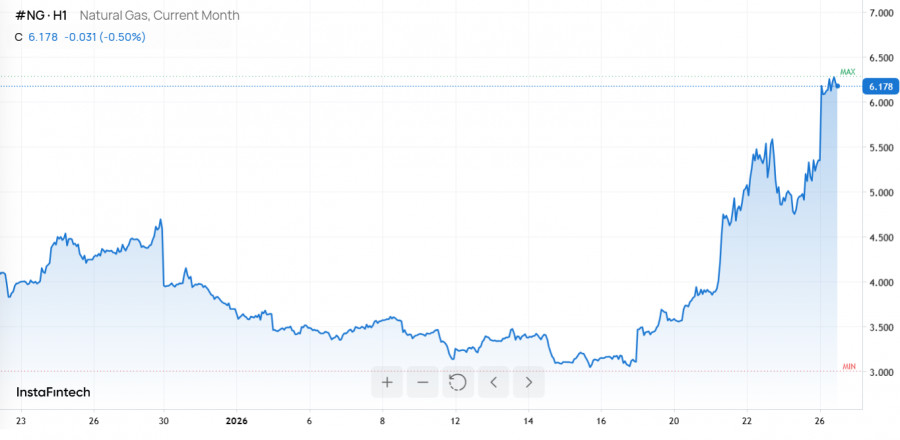
Task: Click the 30 date label on time axis
Action: click(164, 421)
